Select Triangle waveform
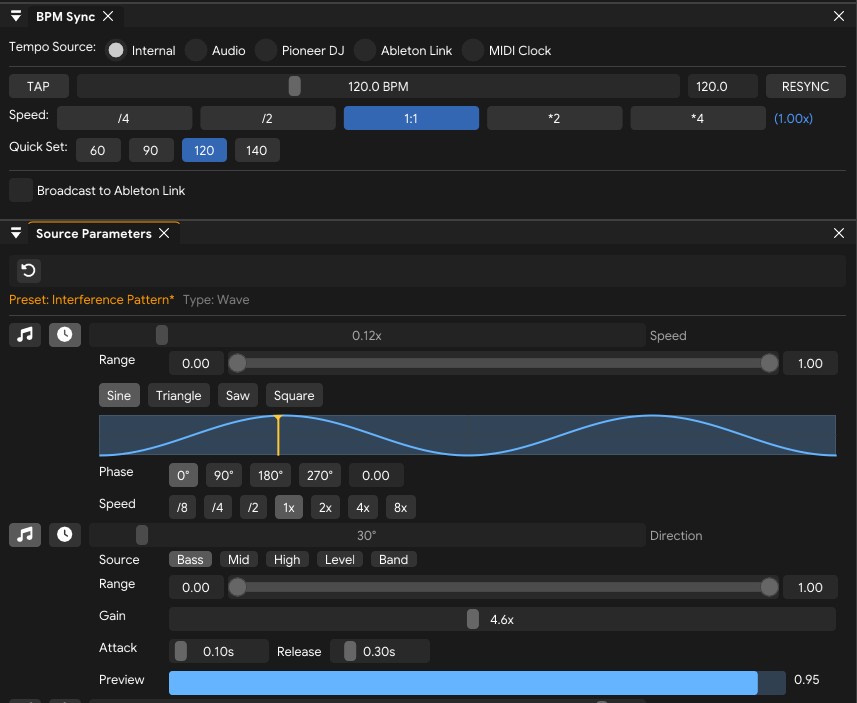The width and height of the screenshot is (857, 703). (x=179, y=395)
